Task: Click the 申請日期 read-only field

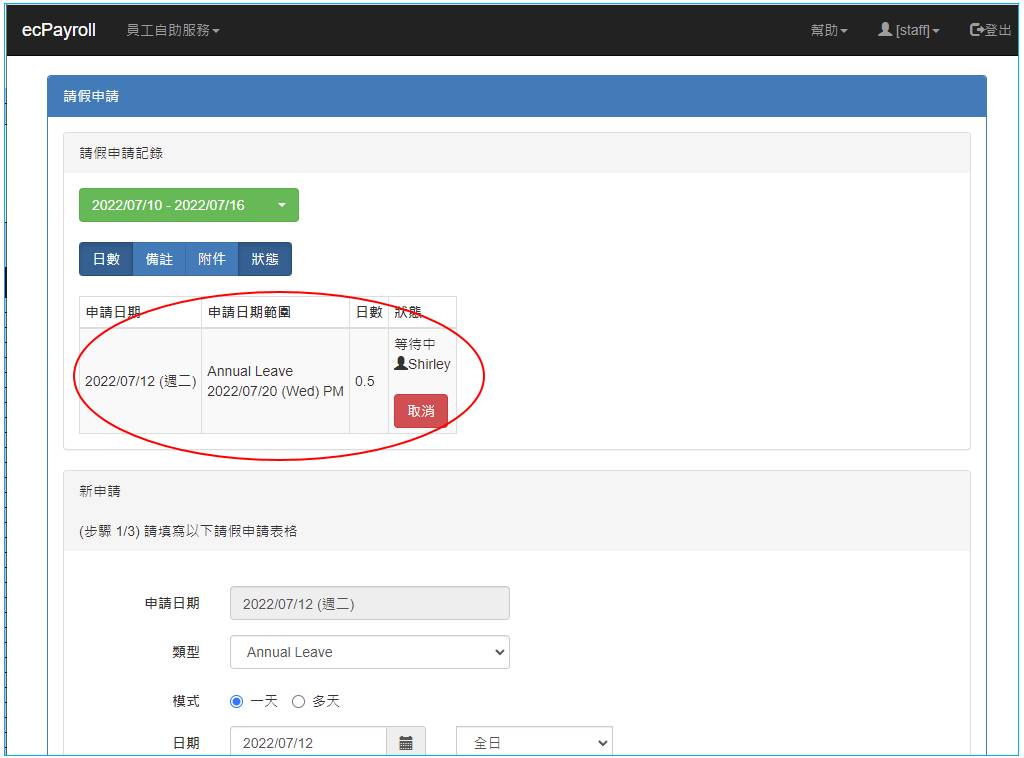Action: tap(370, 603)
